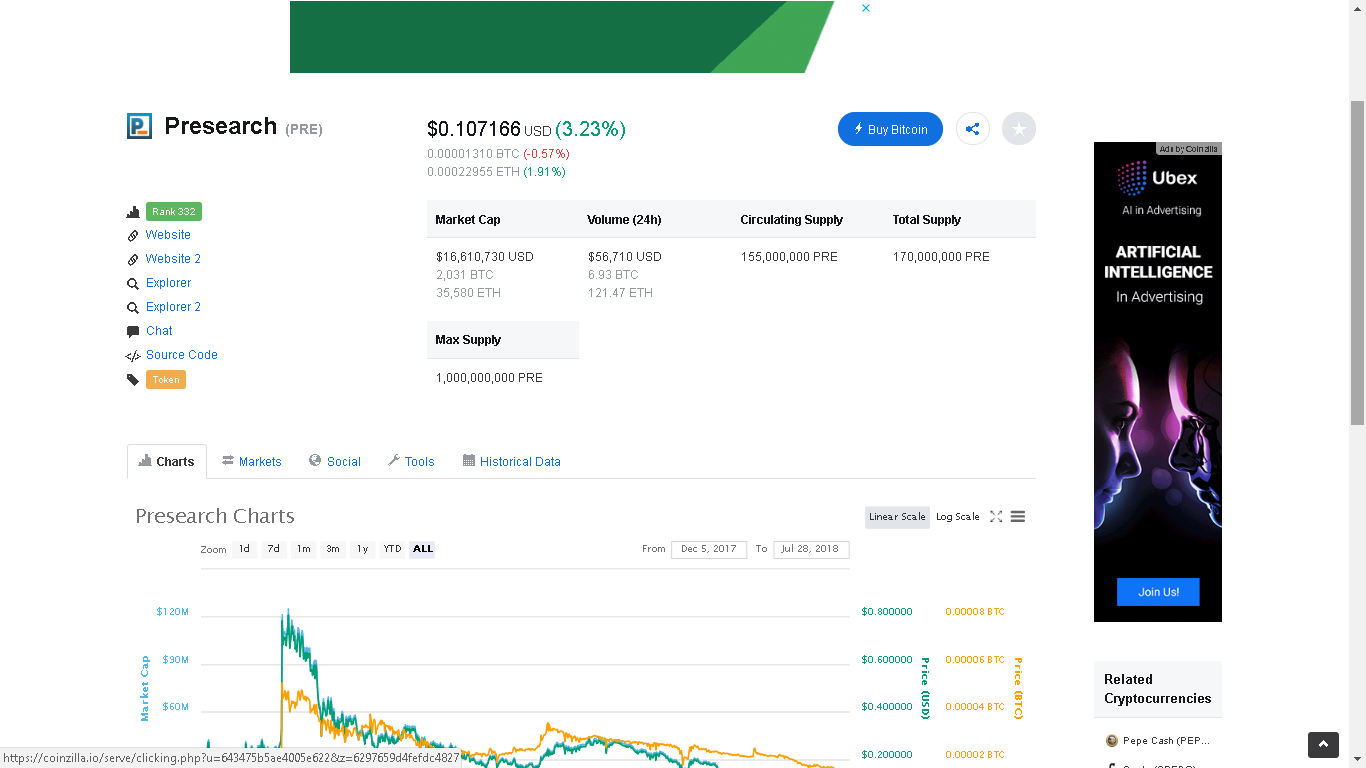Switch to the Charts tab
Screen dimensions: 1366x768
click(x=167, y=461)
